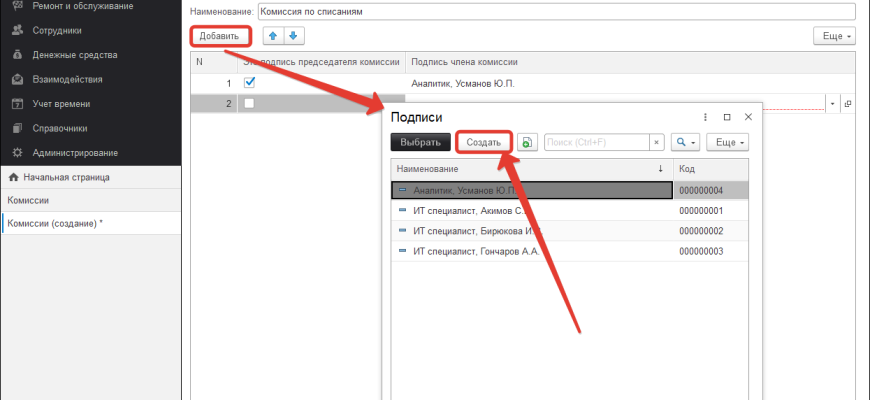Open the dropdown arrow of row 2 signature field
This screenshot has width=870, height=400.
coord(832,103)
